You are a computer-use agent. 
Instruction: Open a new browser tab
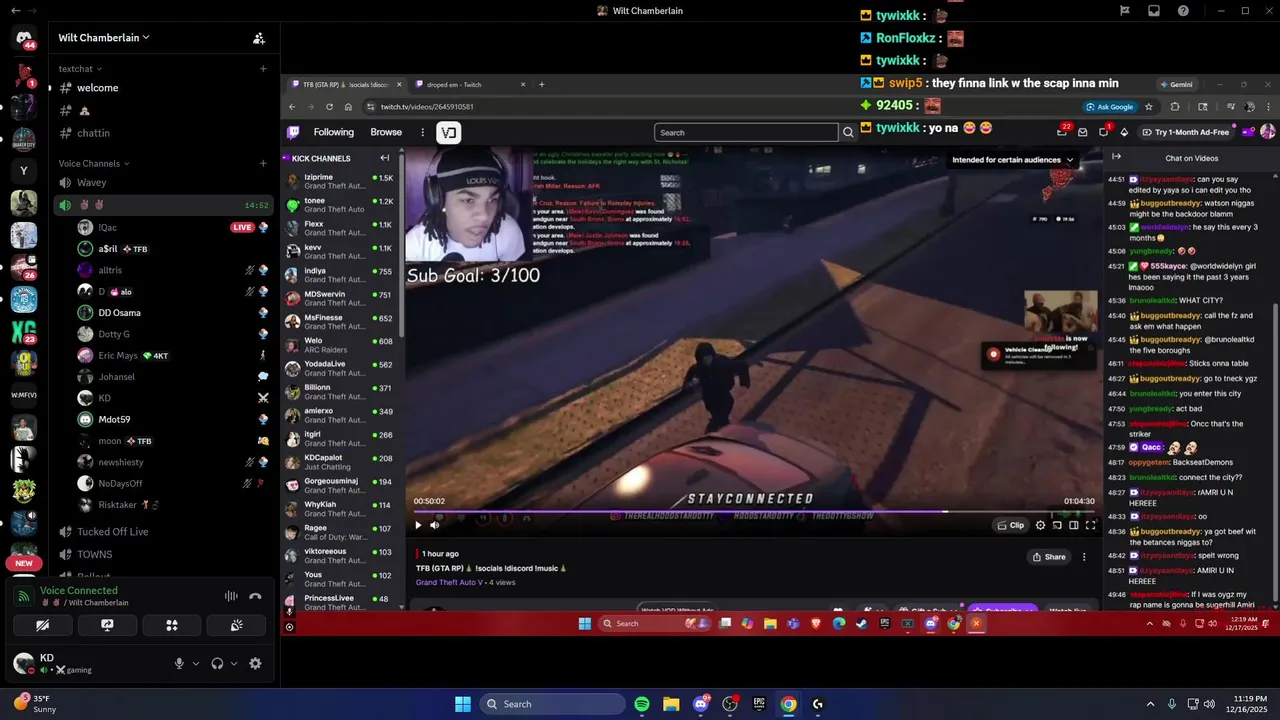(x=541, y=85)
